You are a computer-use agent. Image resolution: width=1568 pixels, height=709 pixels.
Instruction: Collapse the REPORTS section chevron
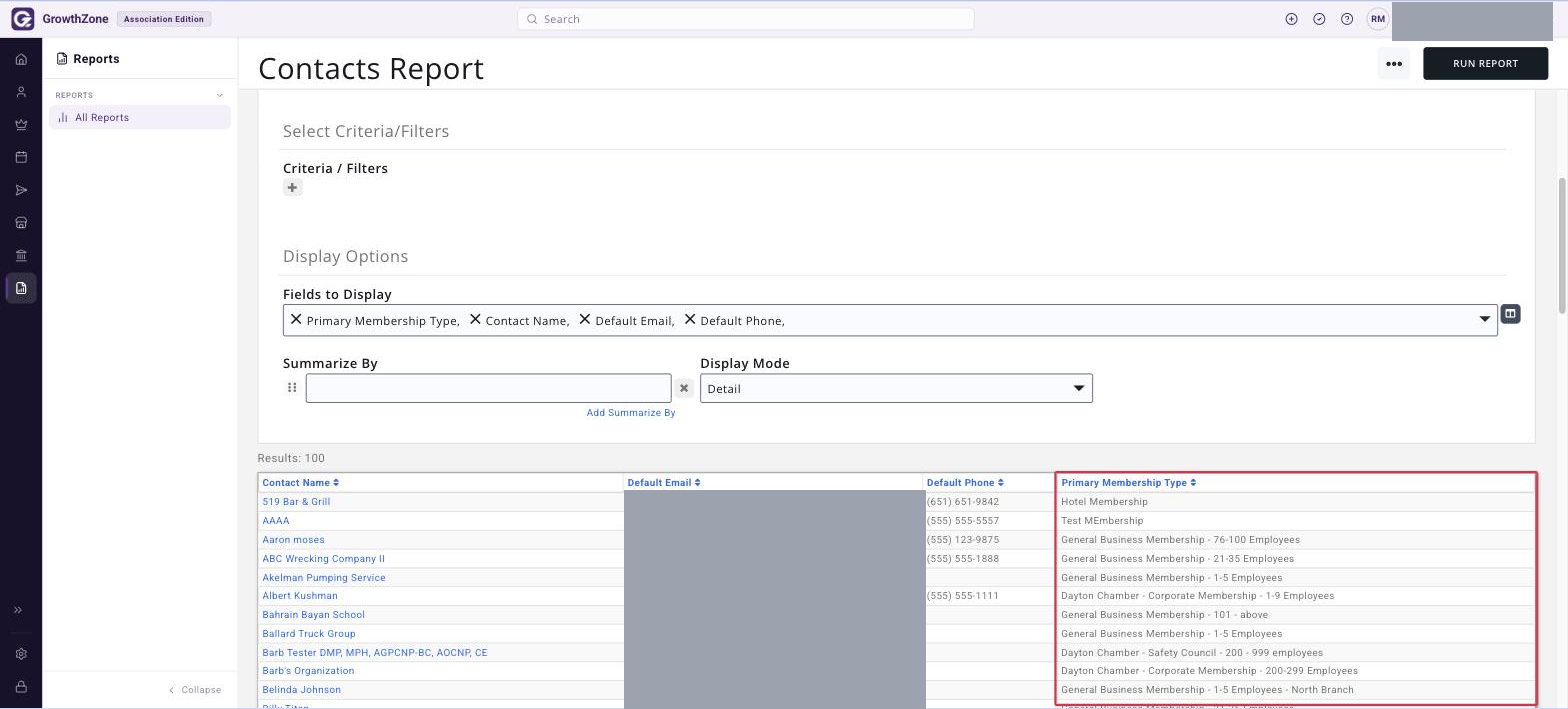[220, 95]
